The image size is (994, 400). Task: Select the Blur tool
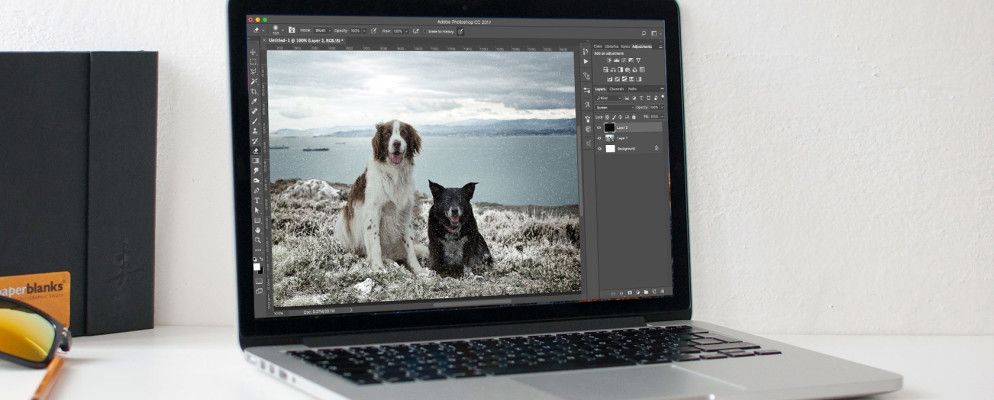coord(255,171)
